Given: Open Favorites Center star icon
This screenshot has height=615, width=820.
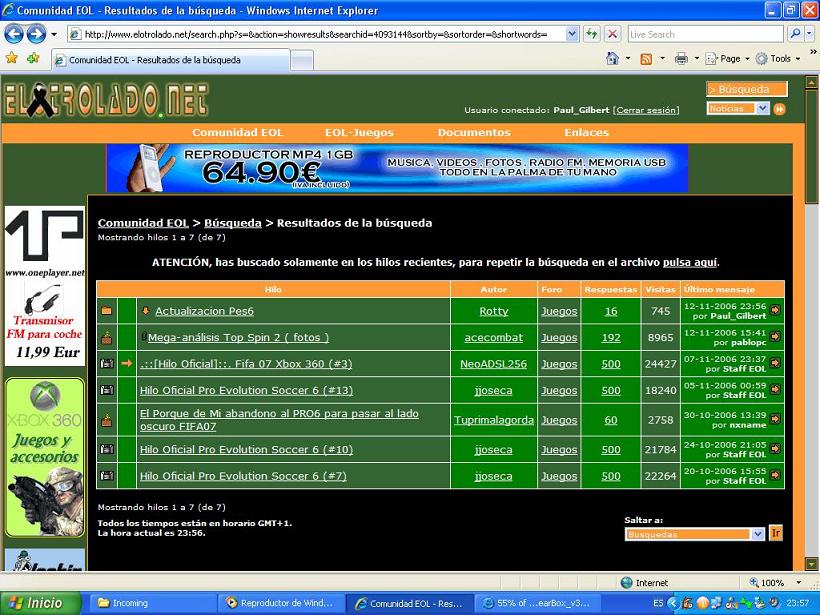Looking at the screenshot, I should [12, 59].
